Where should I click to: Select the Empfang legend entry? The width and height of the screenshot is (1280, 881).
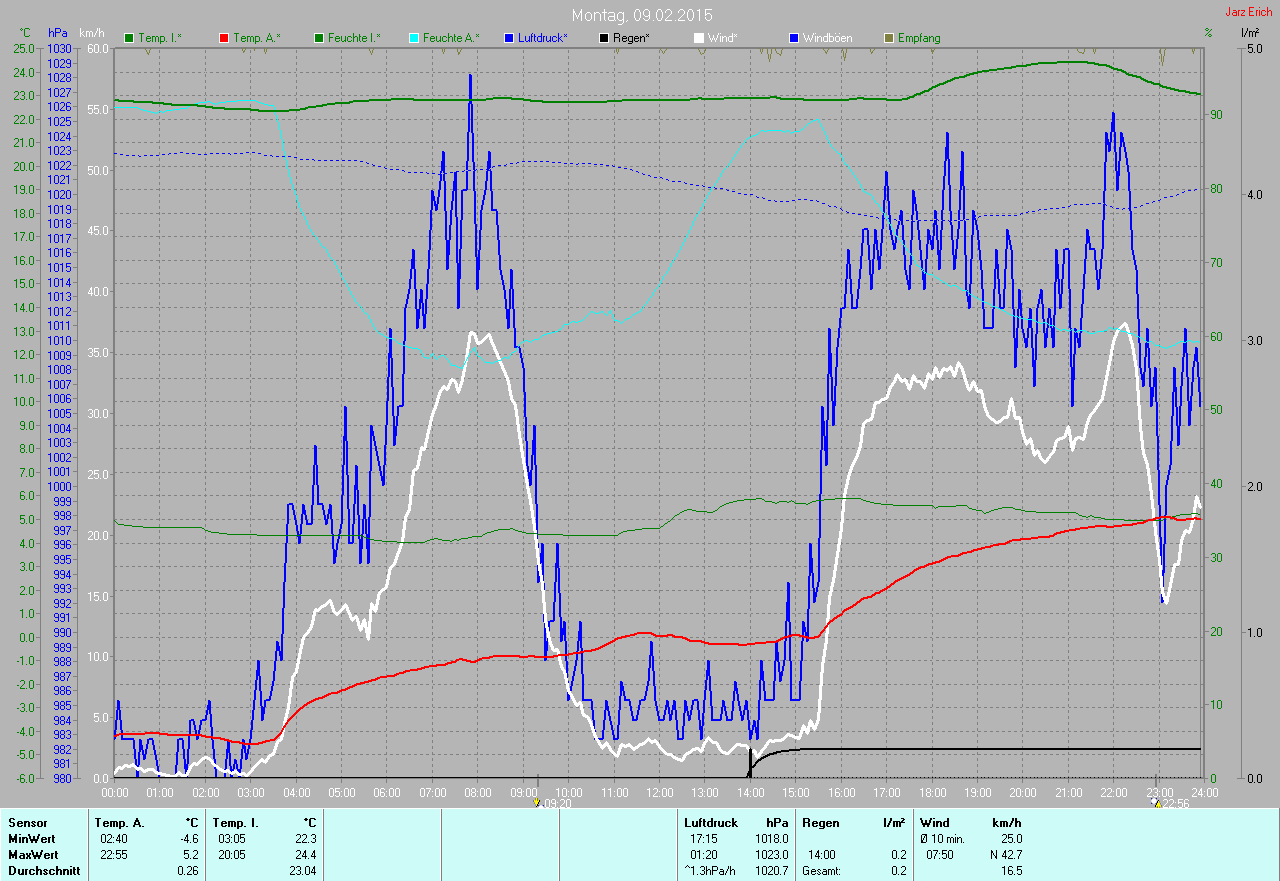click(919, 38)
